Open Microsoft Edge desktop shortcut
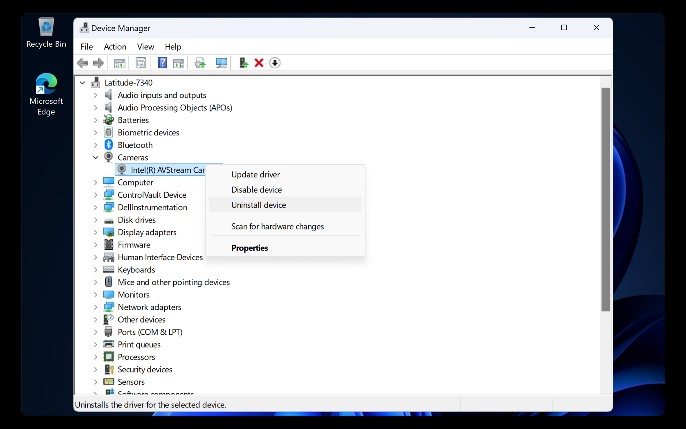This screenshot has height=429, width=686. pos(46,94)
